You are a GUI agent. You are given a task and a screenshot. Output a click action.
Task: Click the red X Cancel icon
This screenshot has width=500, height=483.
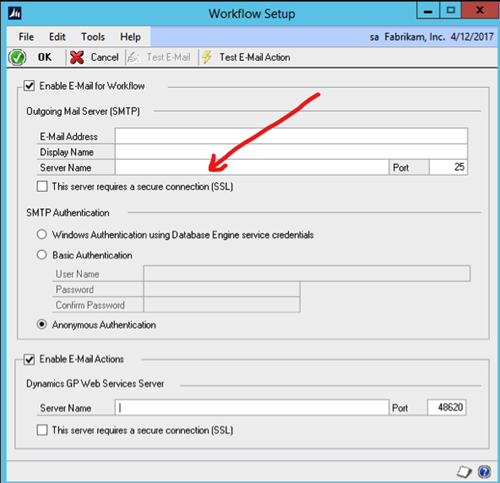[x=77, y=57]
